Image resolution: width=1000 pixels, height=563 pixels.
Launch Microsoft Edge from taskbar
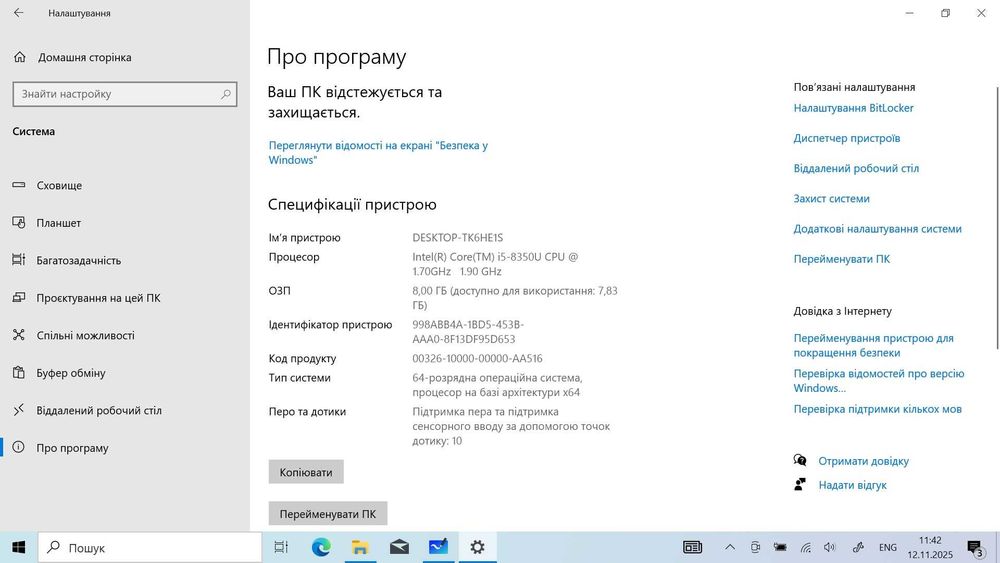(x=321, y=547)
